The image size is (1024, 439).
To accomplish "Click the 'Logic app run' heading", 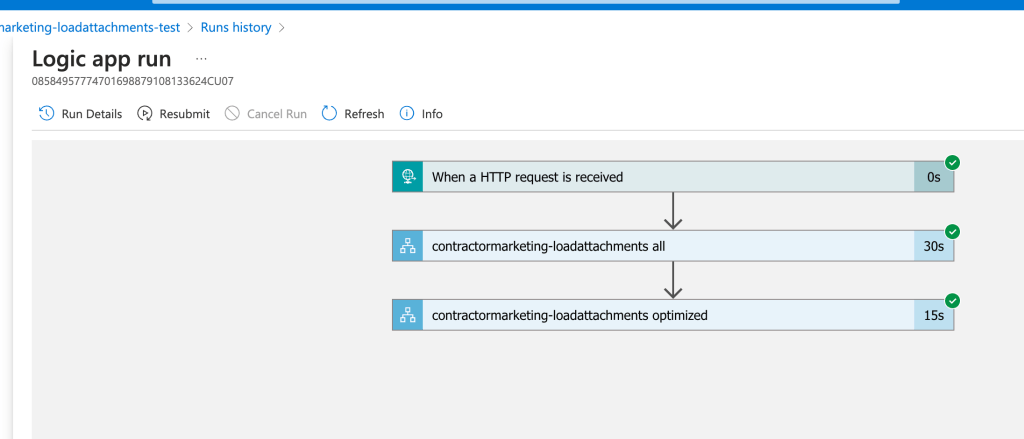I will pos(102,59).
